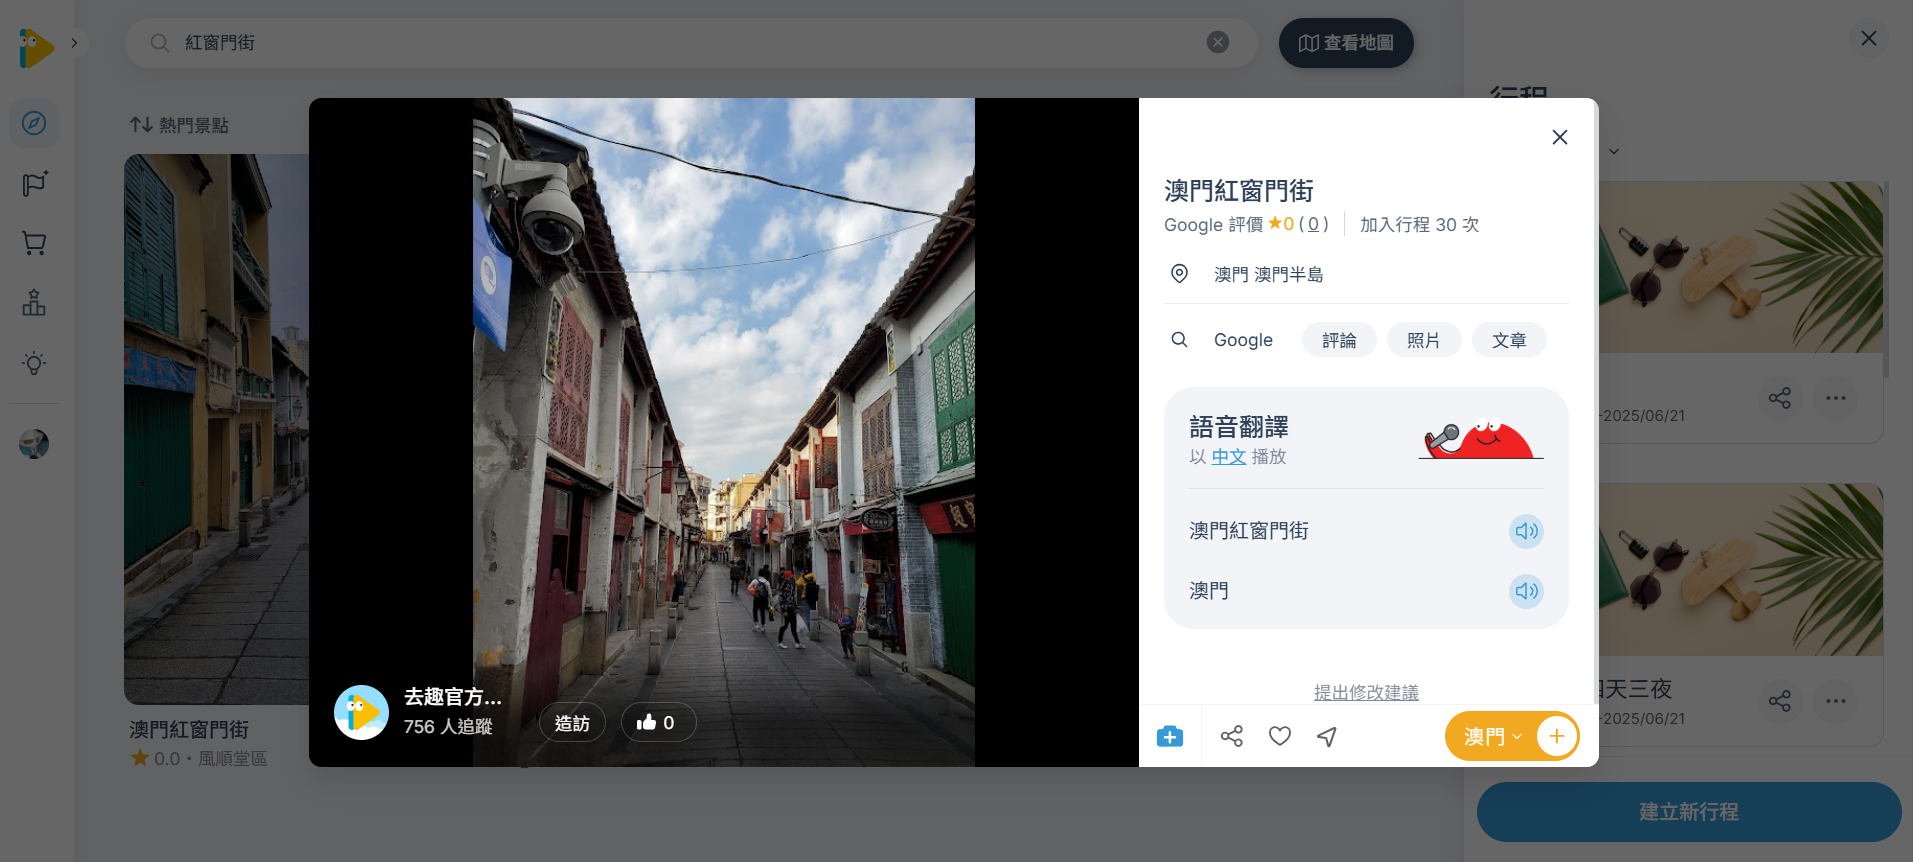Screen dimensions: 1913x862
Task: Share the 三夜 itinerary card
Action: click(x=1779, y=701)
